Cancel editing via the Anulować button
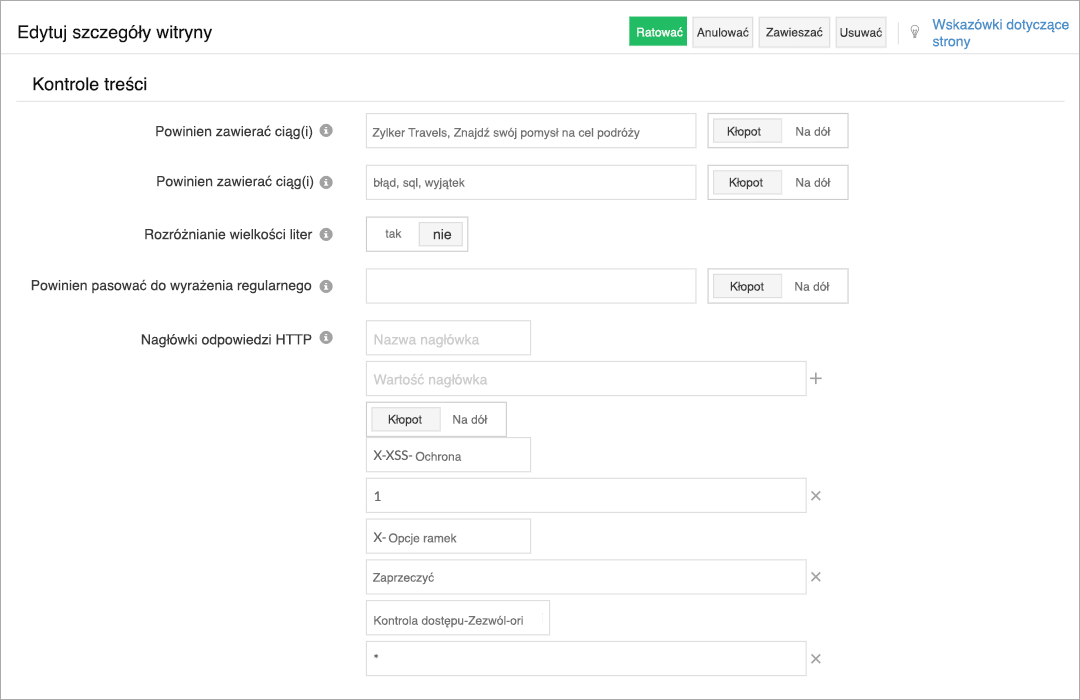This screenshot has height=700, width=1080. (722, 31)
